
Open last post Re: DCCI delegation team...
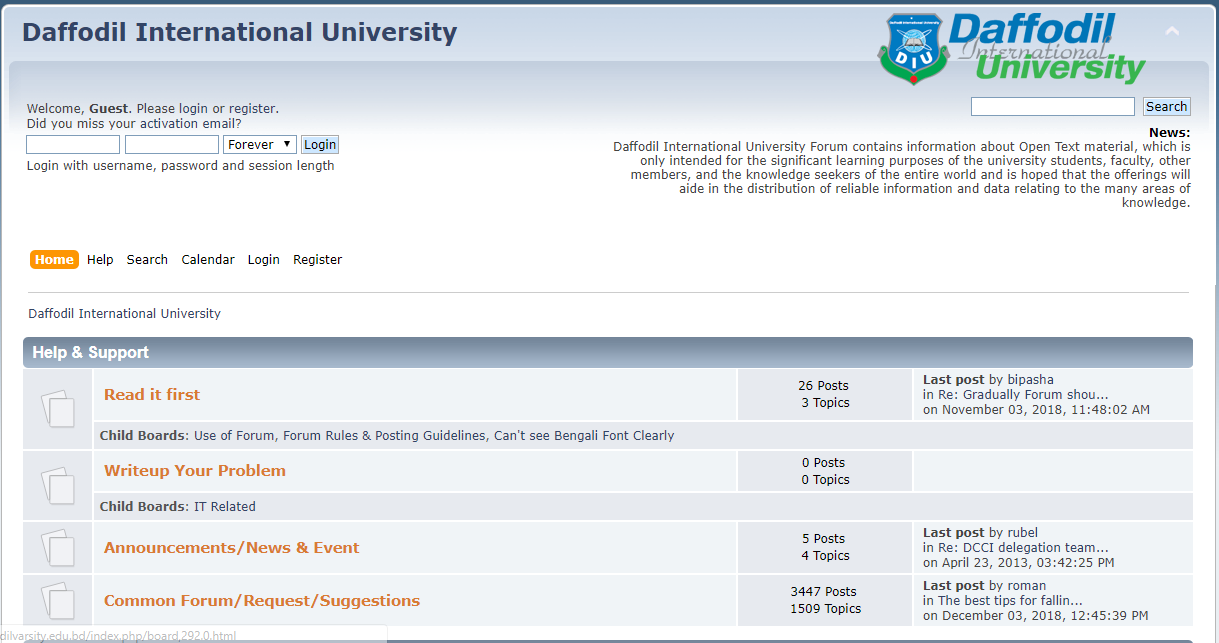1023,548
